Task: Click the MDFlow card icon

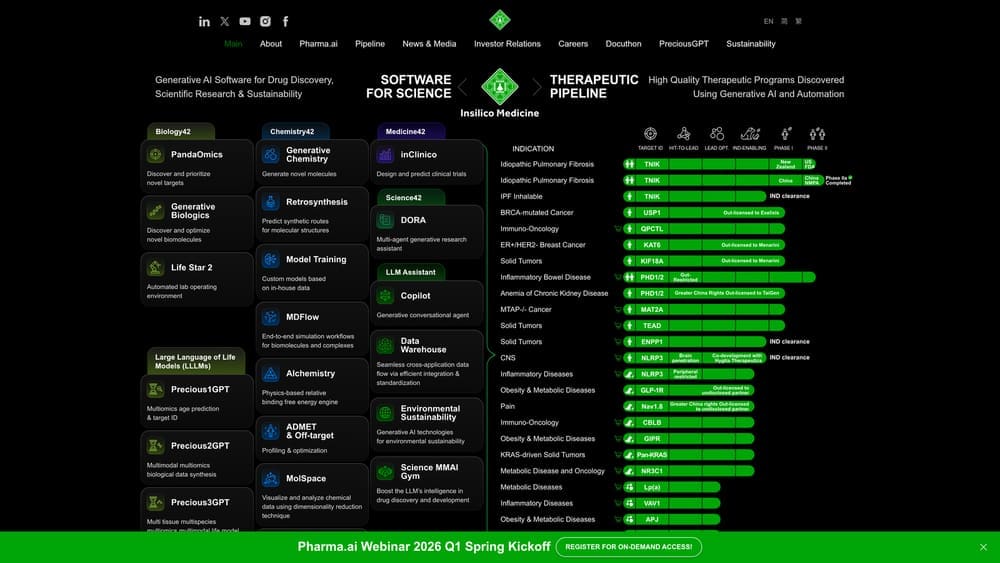Action: [x=270, y=317]
